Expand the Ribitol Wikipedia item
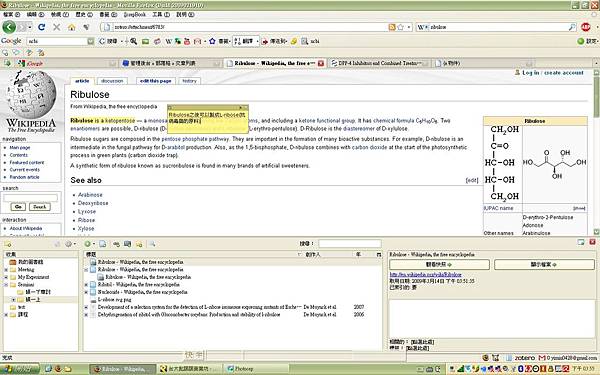600x375 pixels. point(86,285)
